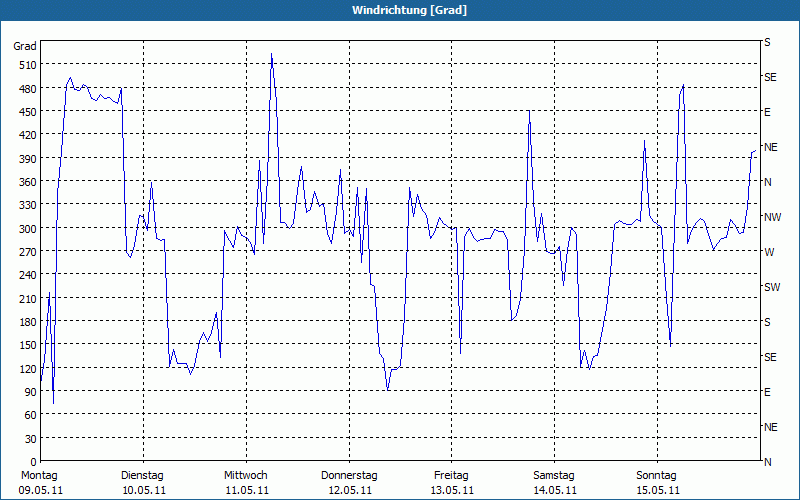Select the "Mittwoch" day label

click(246, 476)
